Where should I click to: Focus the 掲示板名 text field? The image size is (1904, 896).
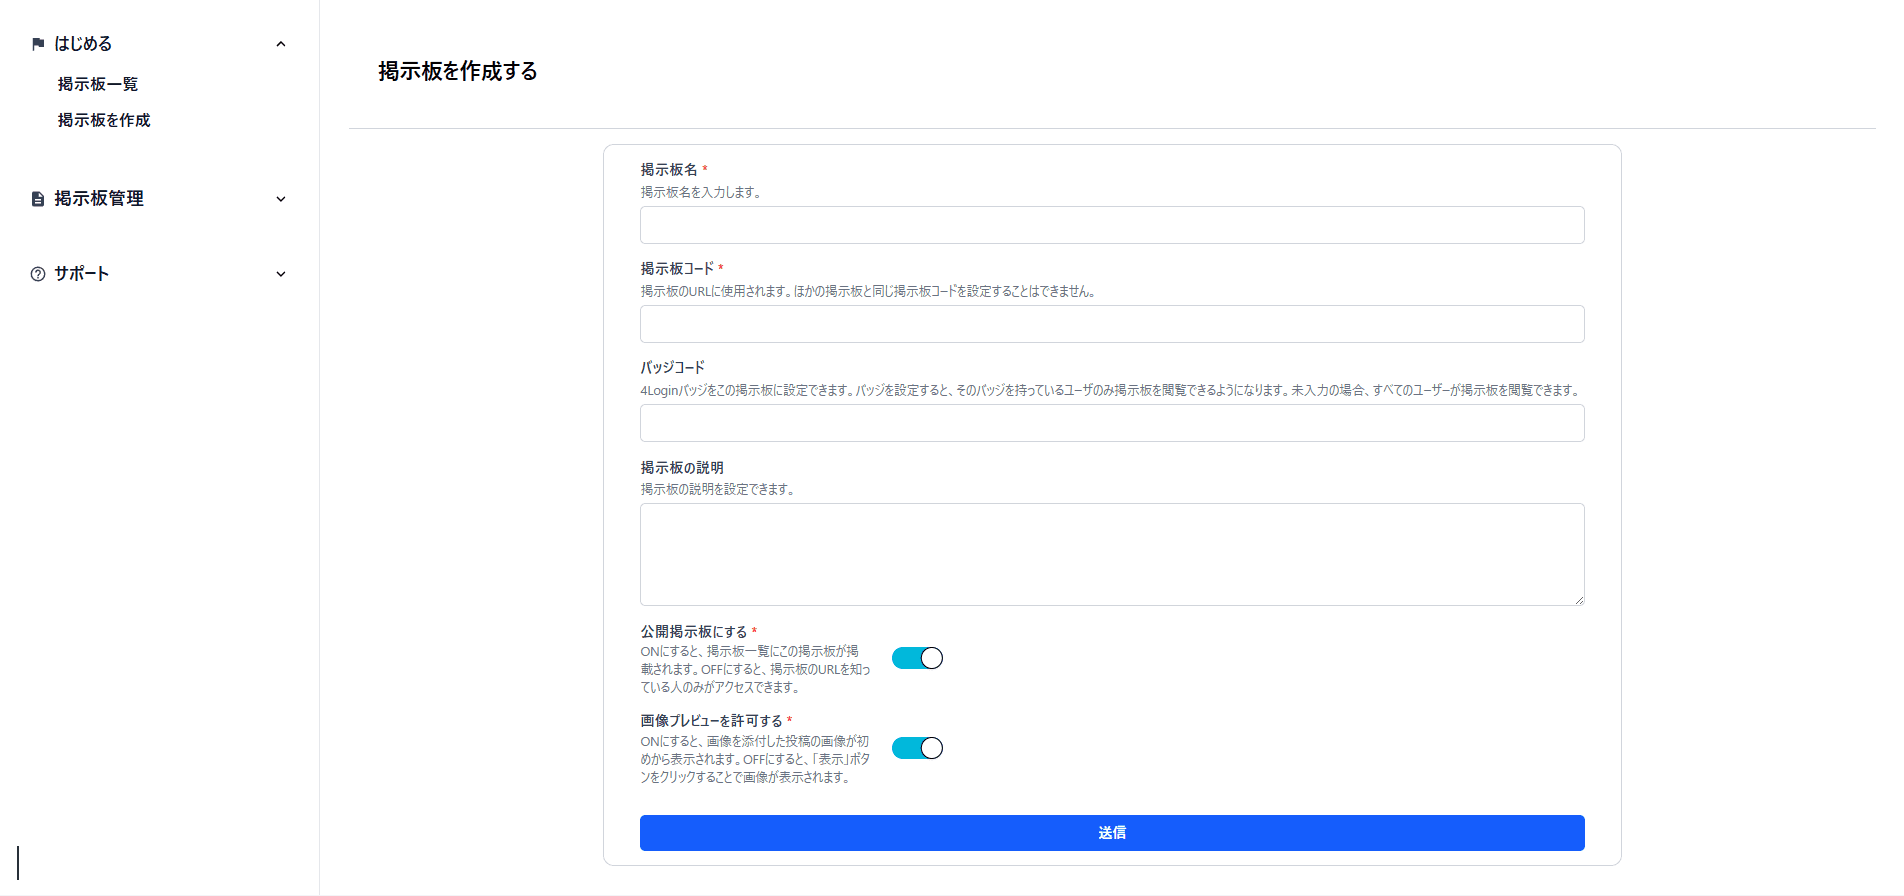pos(1112,225)
